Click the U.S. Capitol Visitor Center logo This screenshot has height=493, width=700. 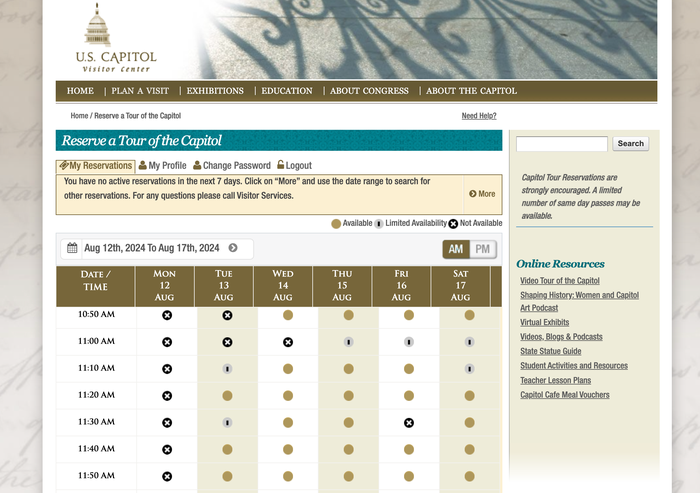[x=116, y=38]
